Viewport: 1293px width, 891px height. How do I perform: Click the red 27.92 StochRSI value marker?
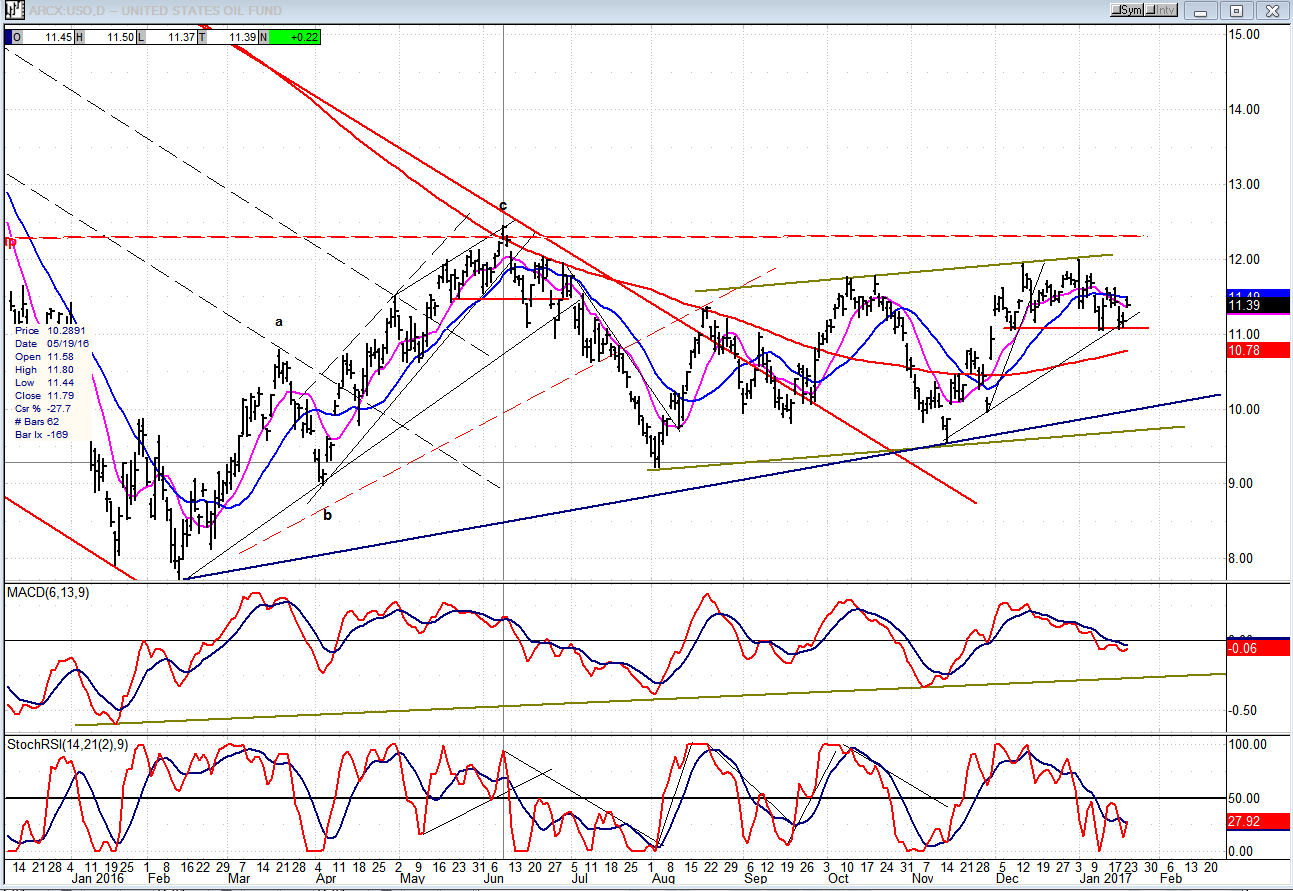coord(1258,819)
